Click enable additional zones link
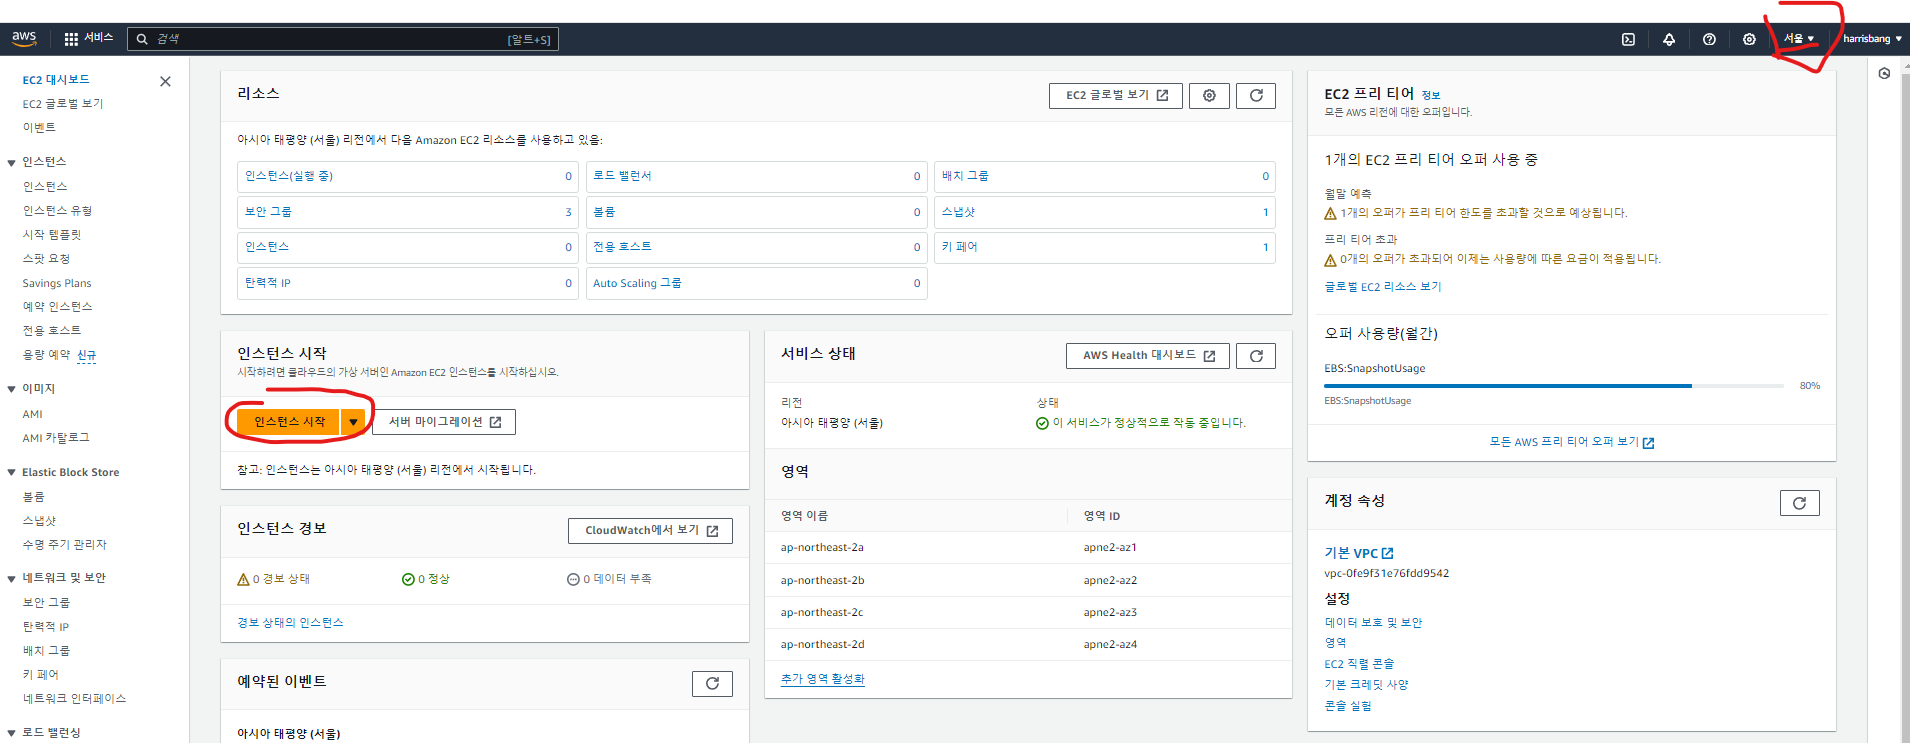The height and width of the screenshot is (743, 1910). point(822,679)
